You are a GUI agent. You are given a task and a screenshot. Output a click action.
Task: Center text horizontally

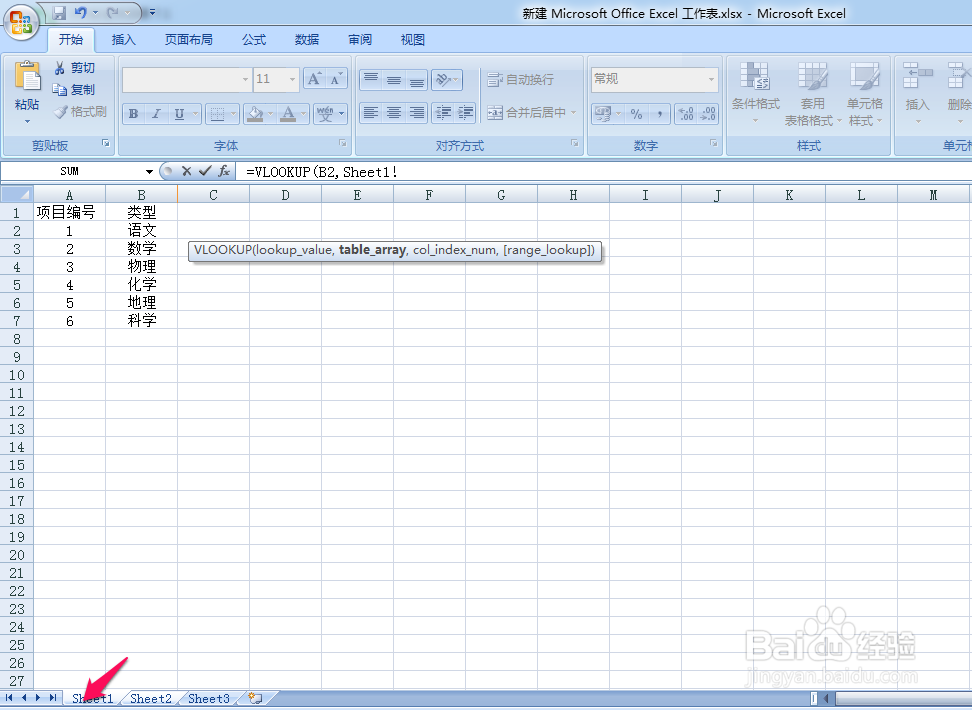click(x=394, y=112)
